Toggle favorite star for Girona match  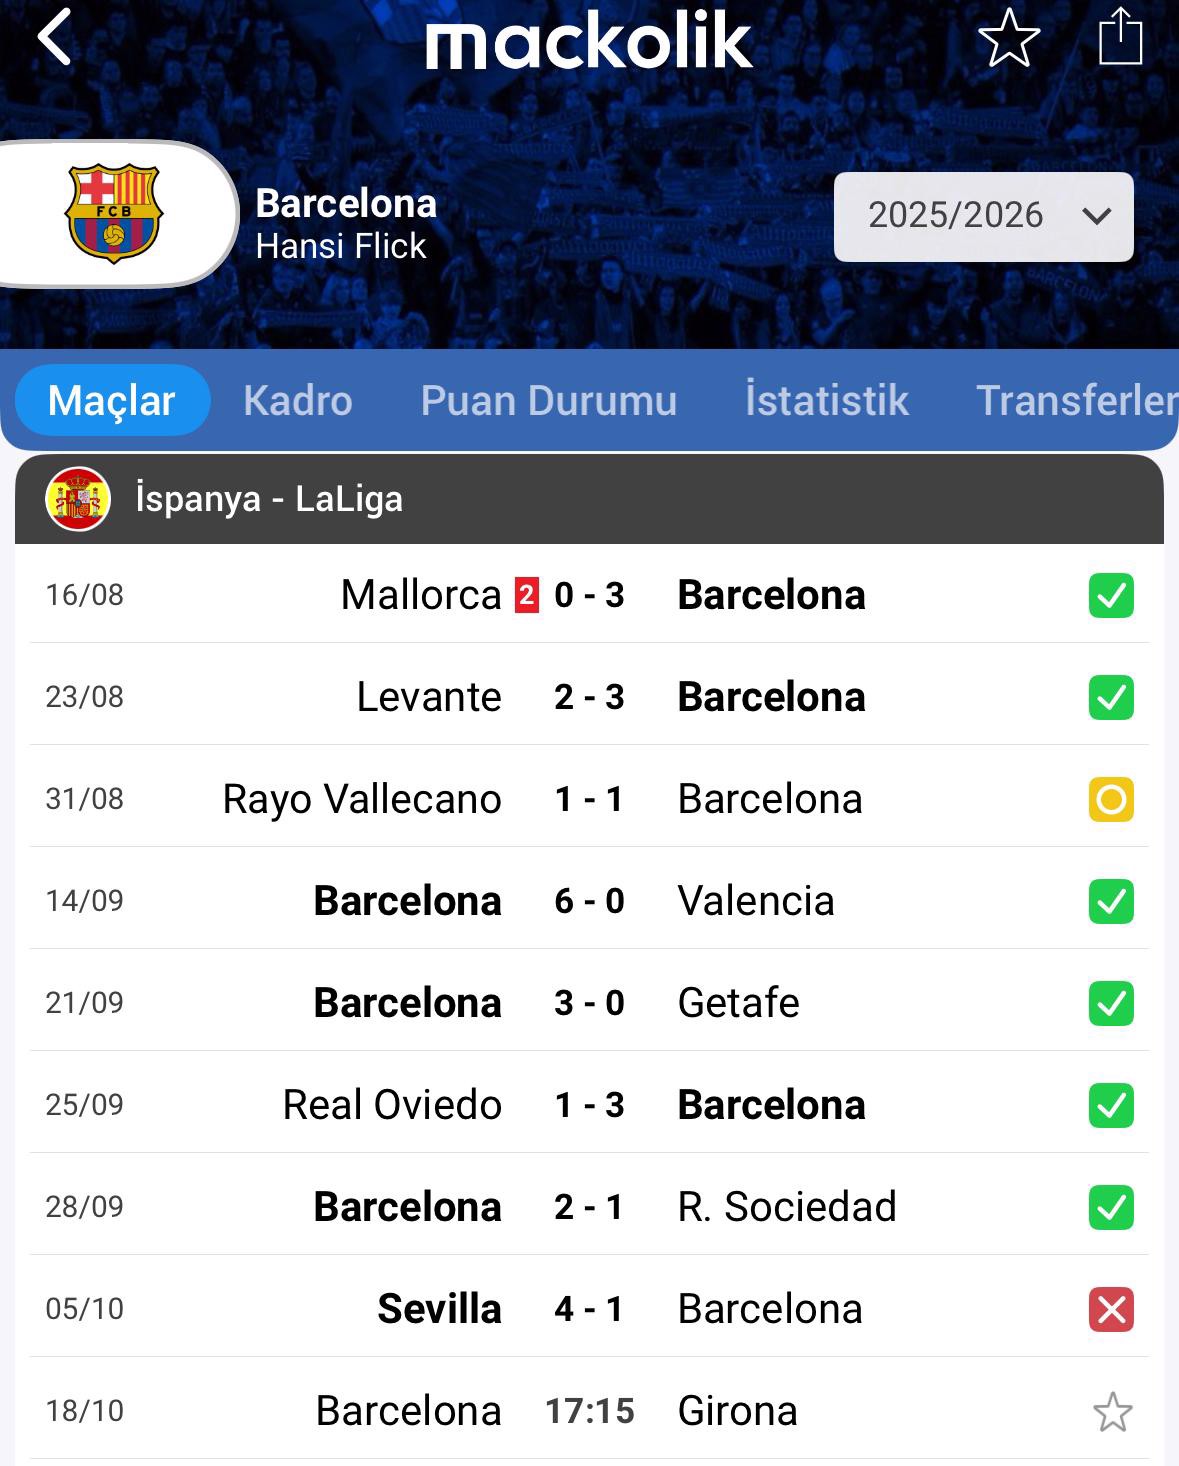coord(1112,1412)
